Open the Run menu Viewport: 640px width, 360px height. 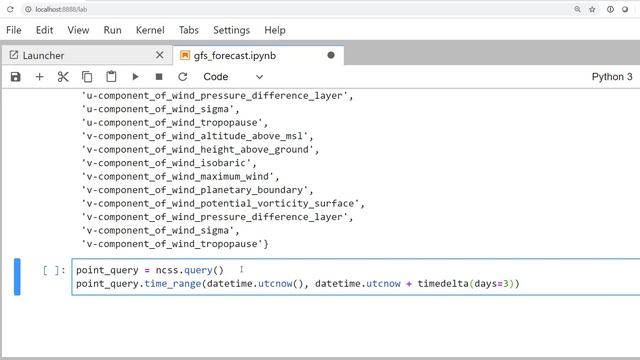pyautogui.click(x=112, y=30)
